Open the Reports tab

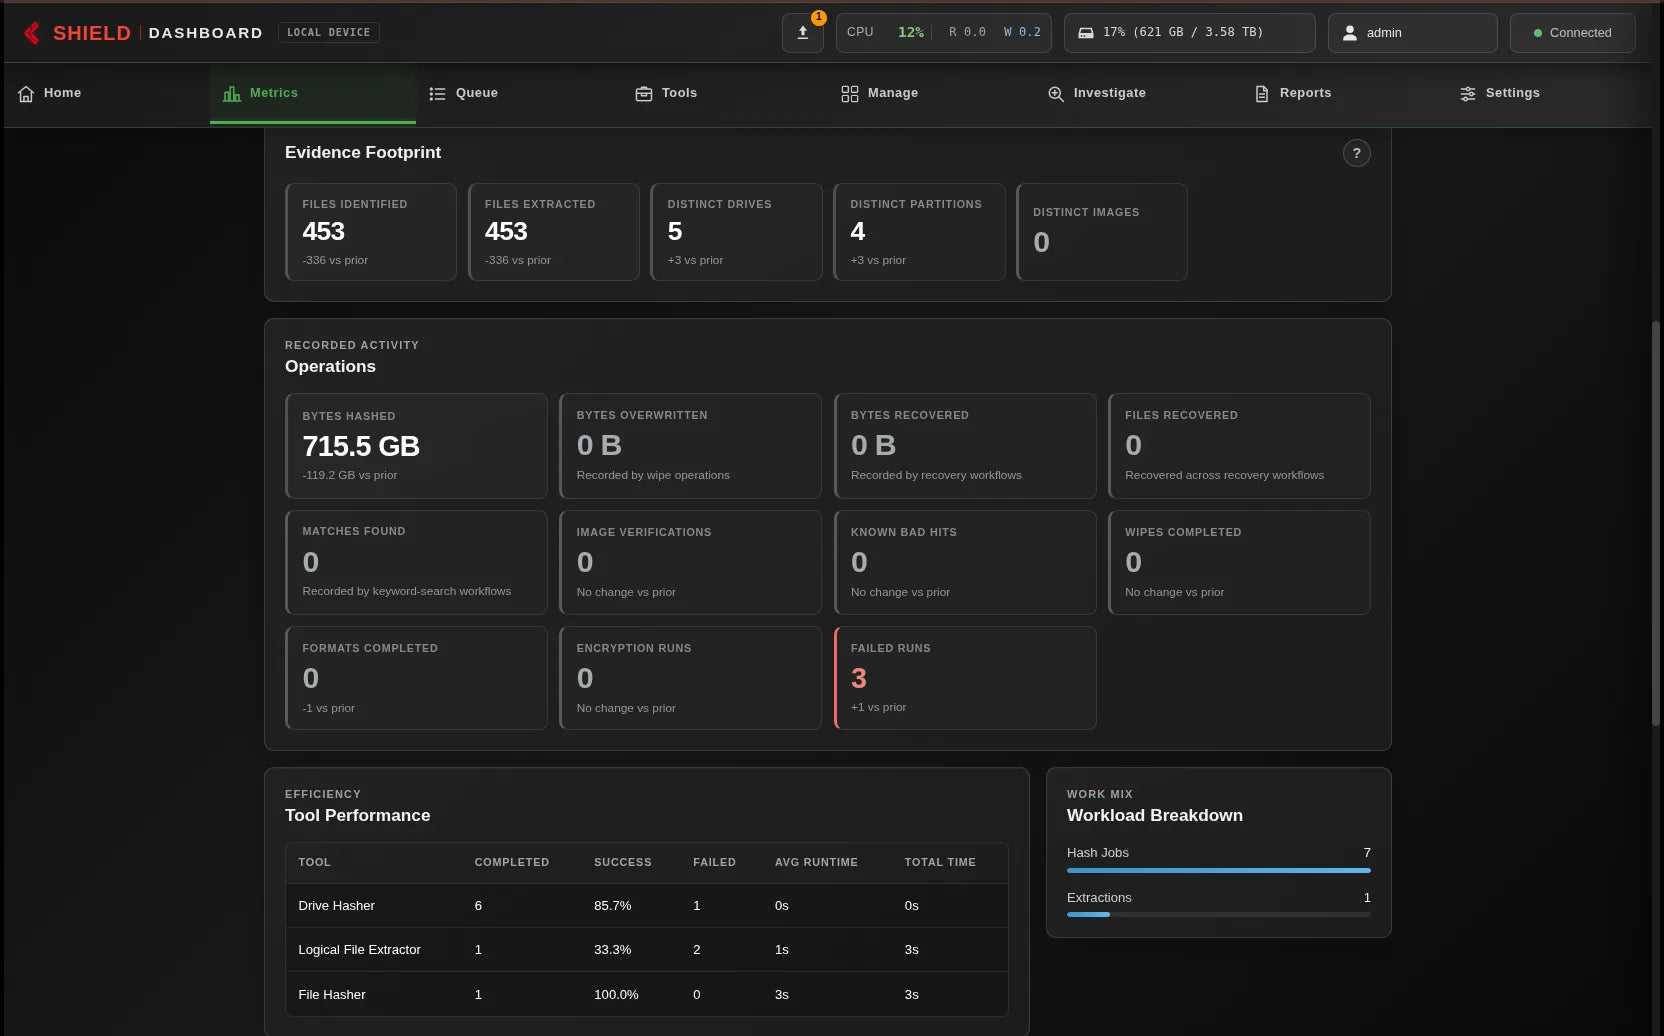pyautogui.click(x=1343, y=94)
